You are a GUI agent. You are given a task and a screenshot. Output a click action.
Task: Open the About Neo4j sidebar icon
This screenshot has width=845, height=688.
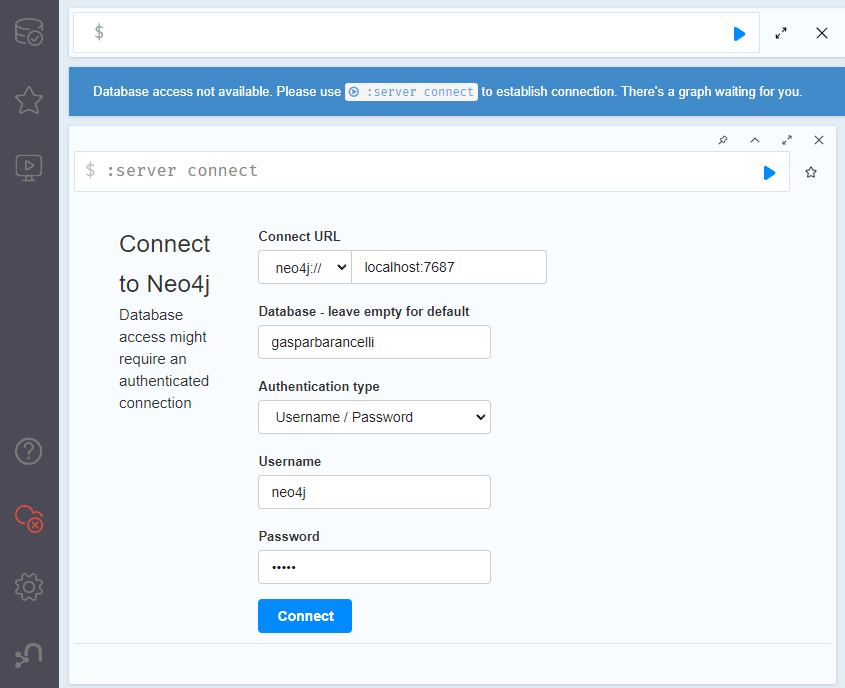pos(29,655)
